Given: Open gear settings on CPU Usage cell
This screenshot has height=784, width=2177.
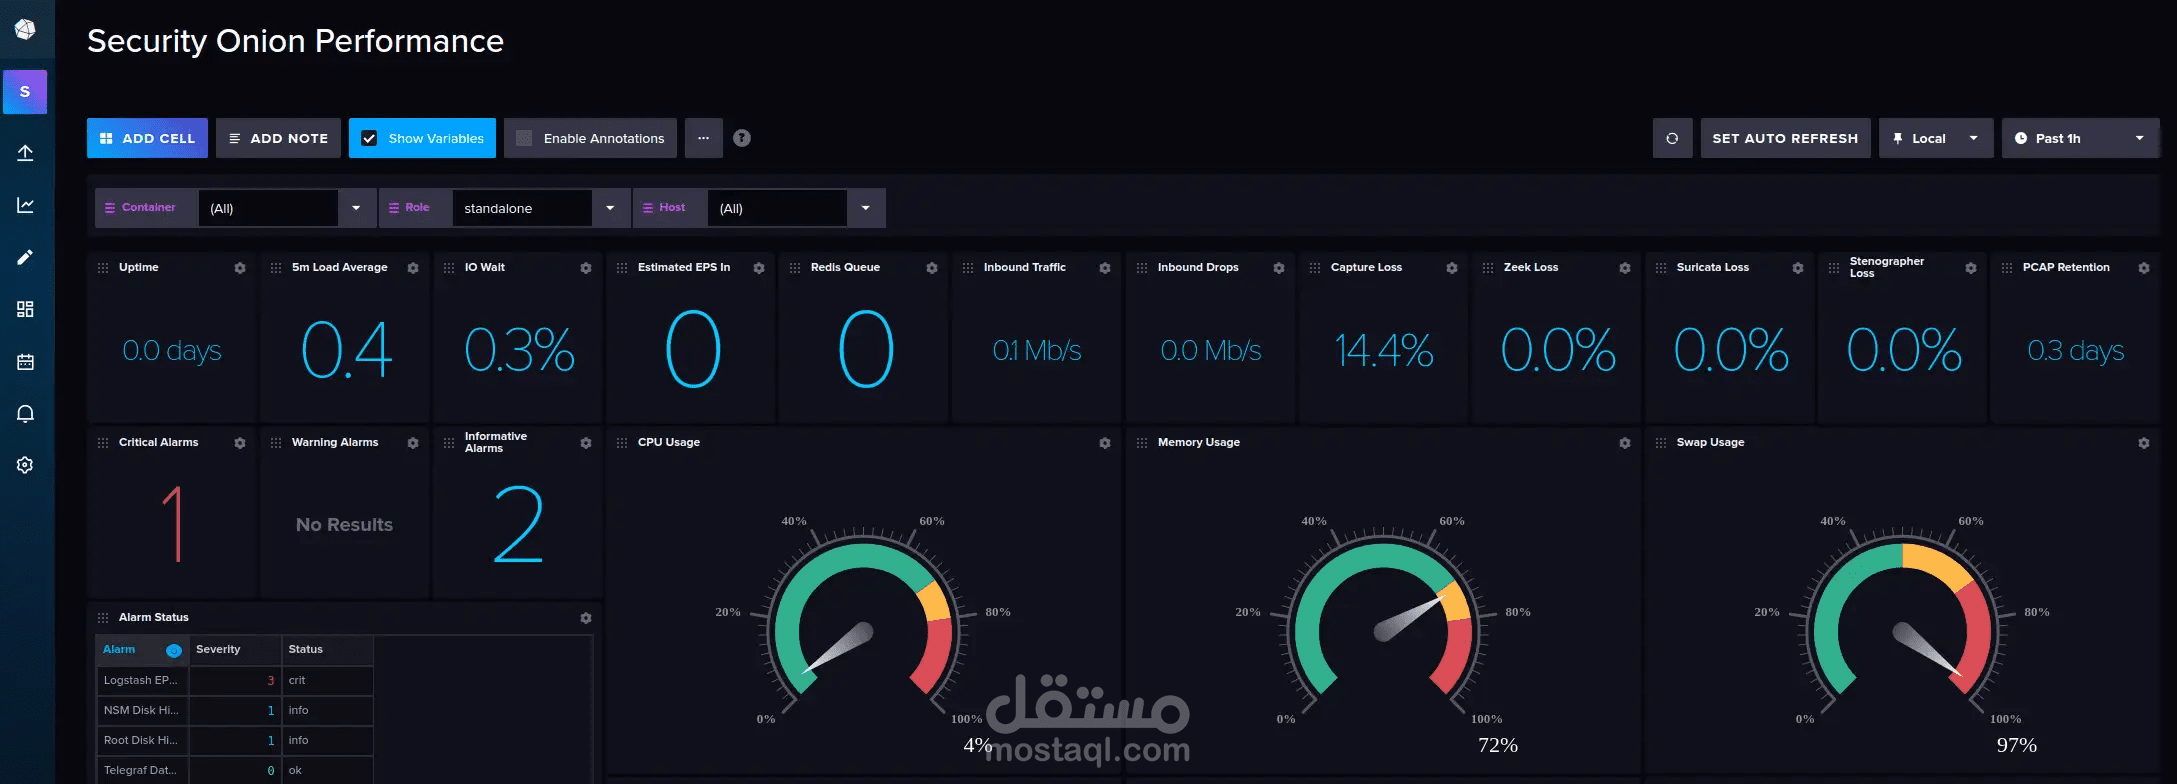Looking at the screenshot, I should click(1105, 443).
